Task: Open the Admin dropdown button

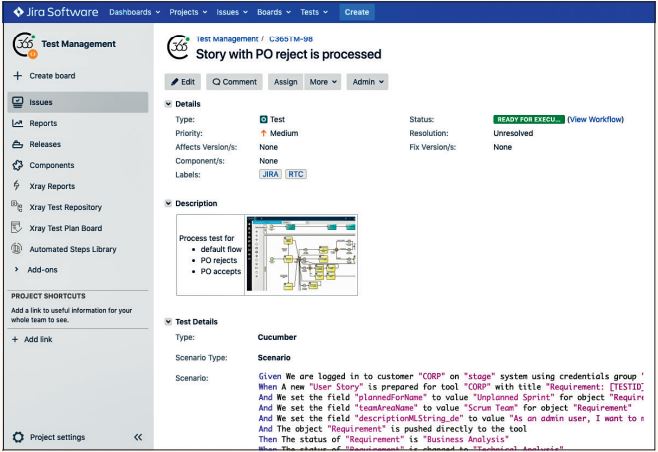Action: [367, 82]
